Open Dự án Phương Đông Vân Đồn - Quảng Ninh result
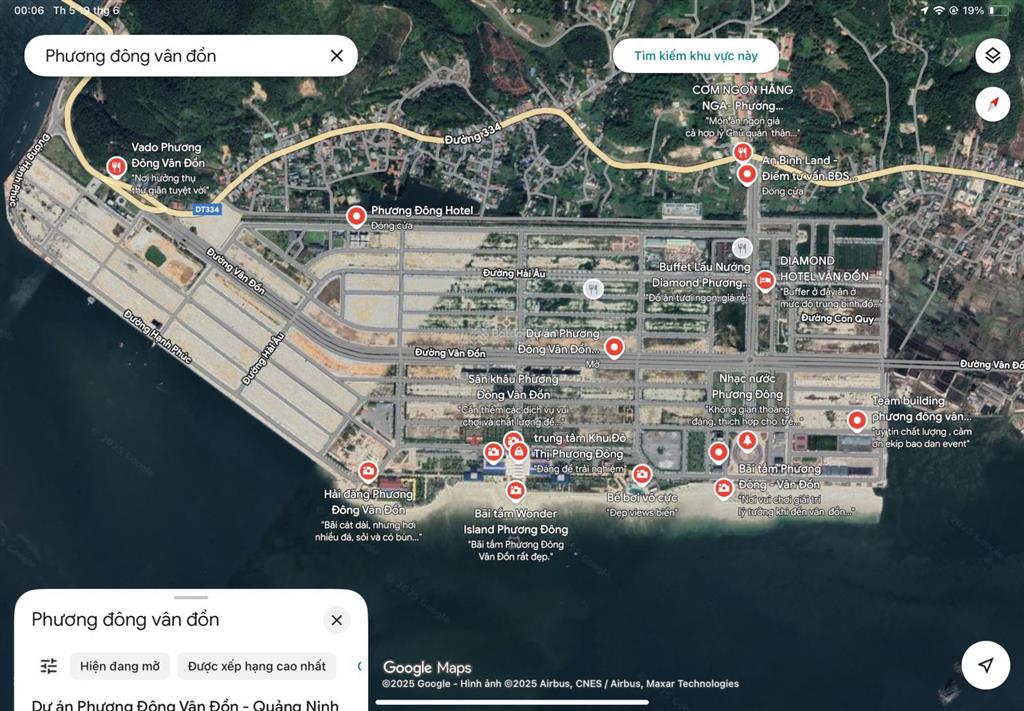This screenshot has height=711, width=1024. tap(185, 704)
